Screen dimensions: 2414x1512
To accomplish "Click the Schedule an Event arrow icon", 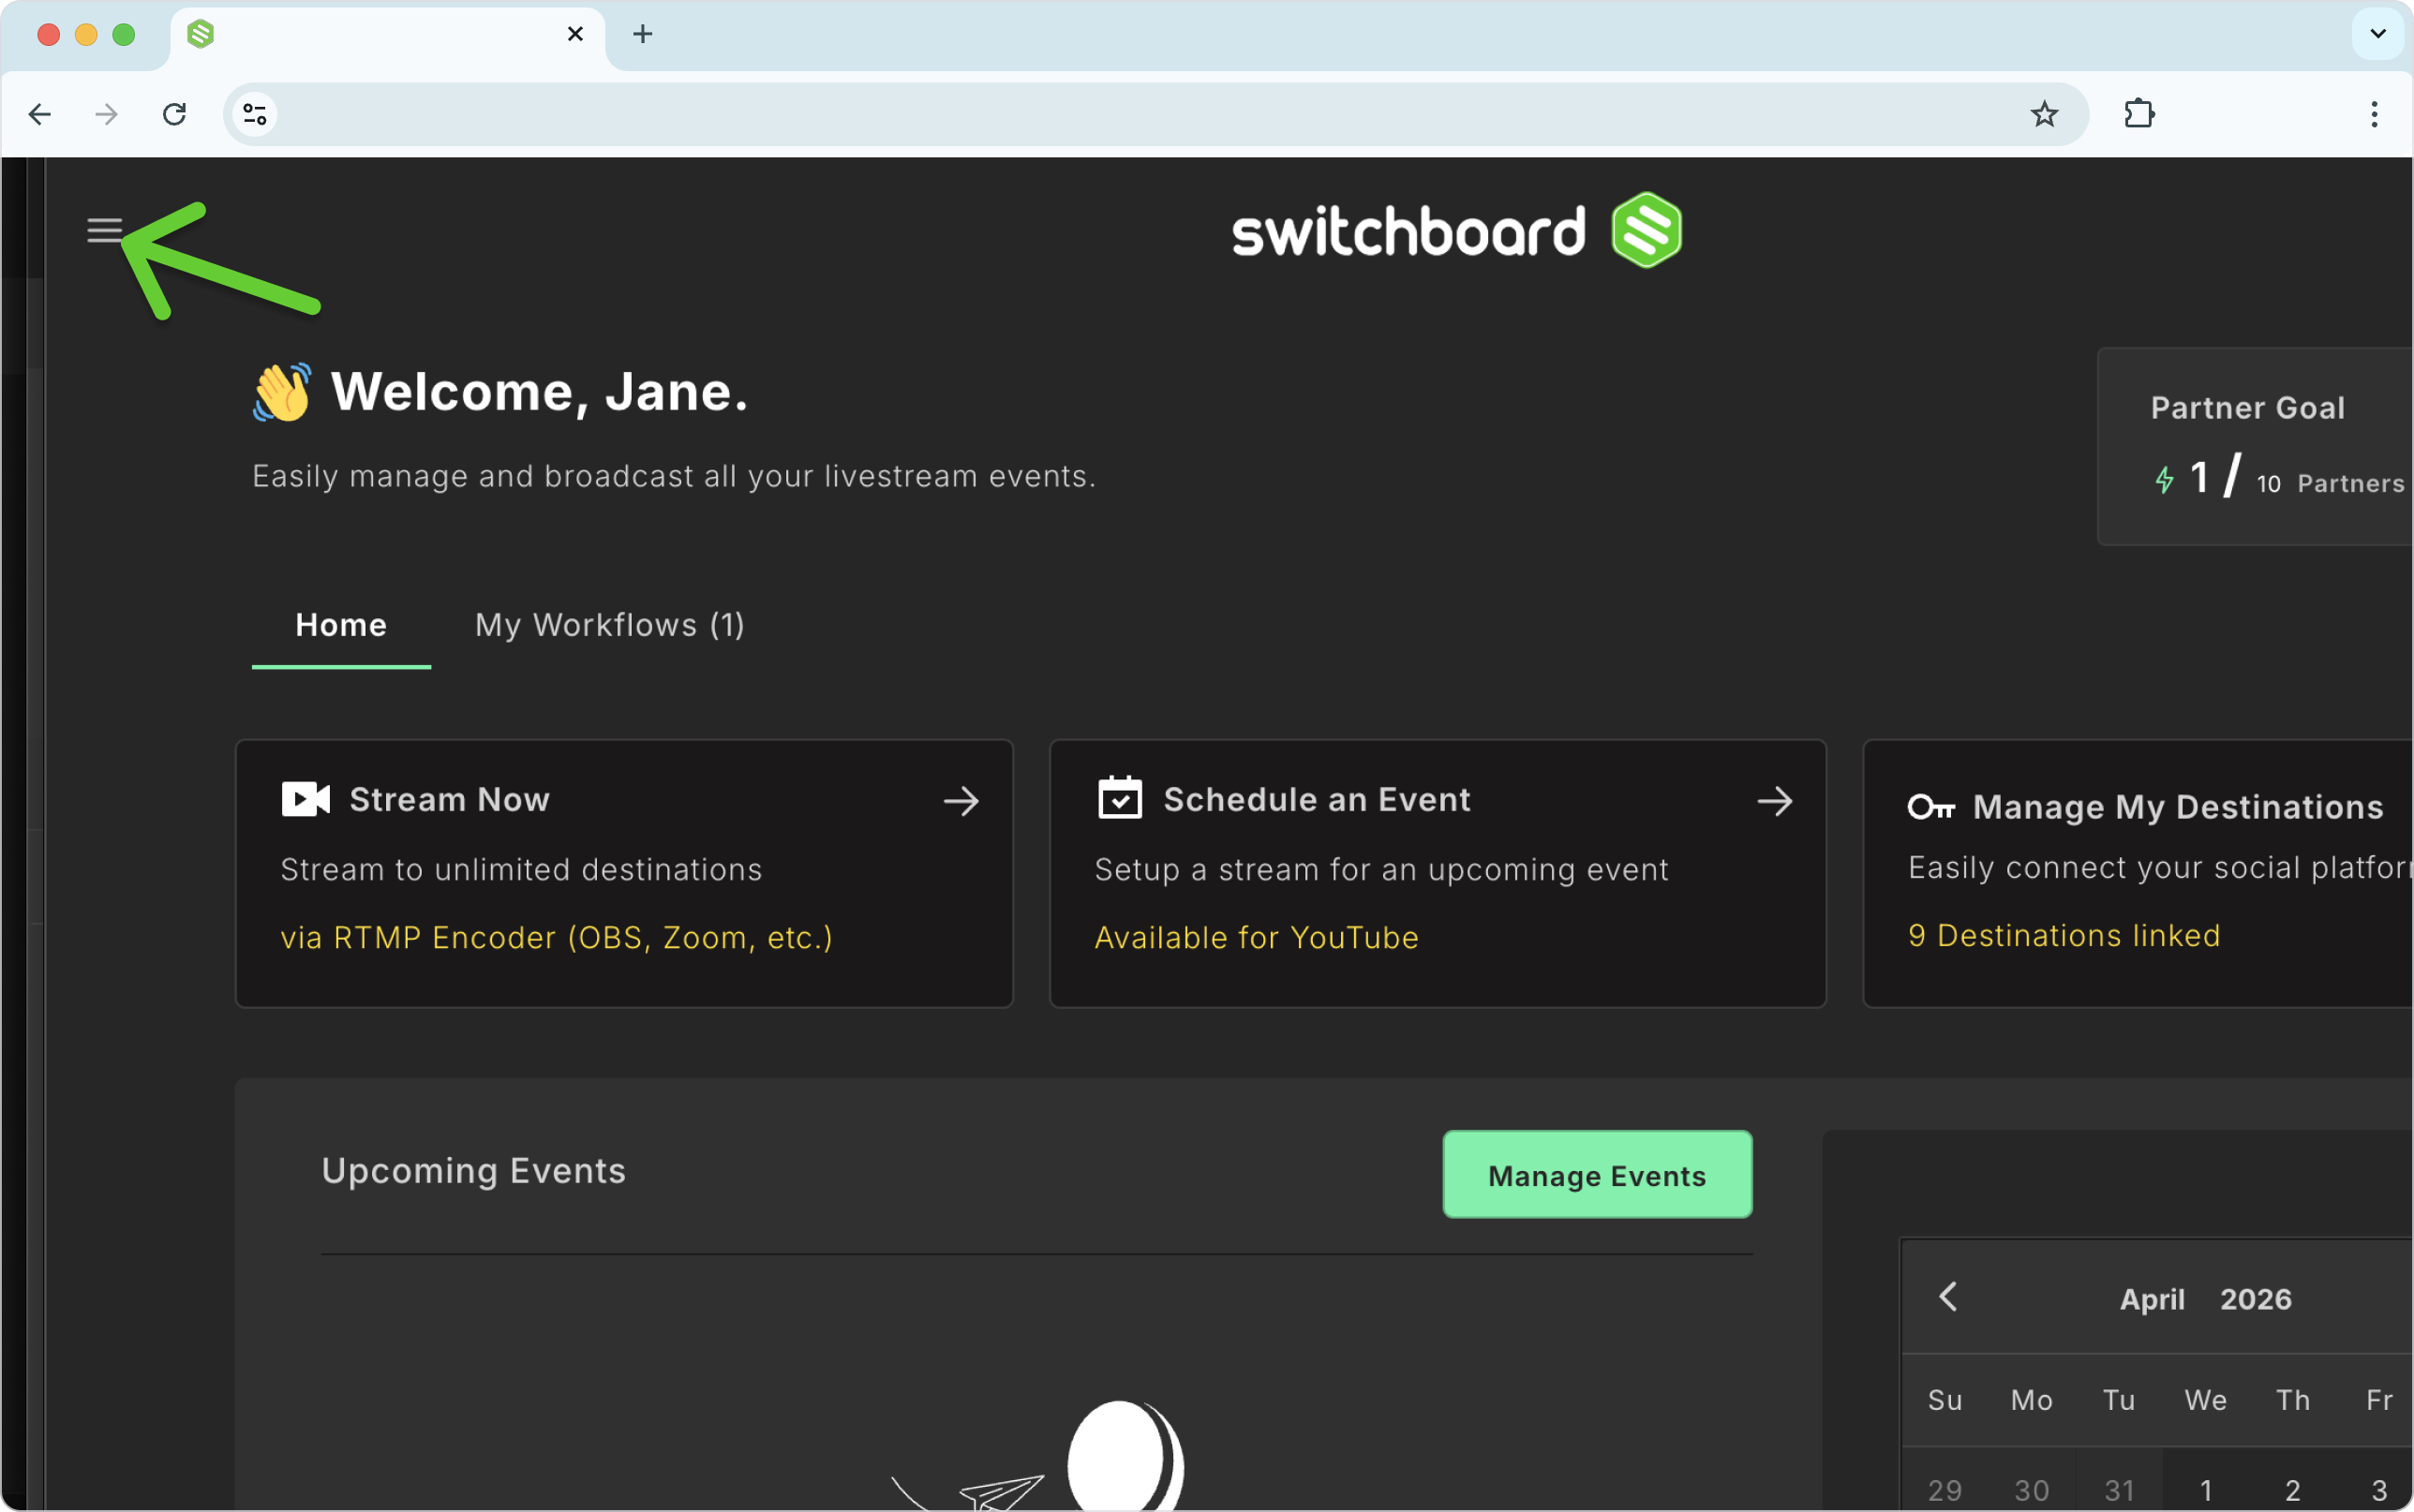I will 1775,801.
